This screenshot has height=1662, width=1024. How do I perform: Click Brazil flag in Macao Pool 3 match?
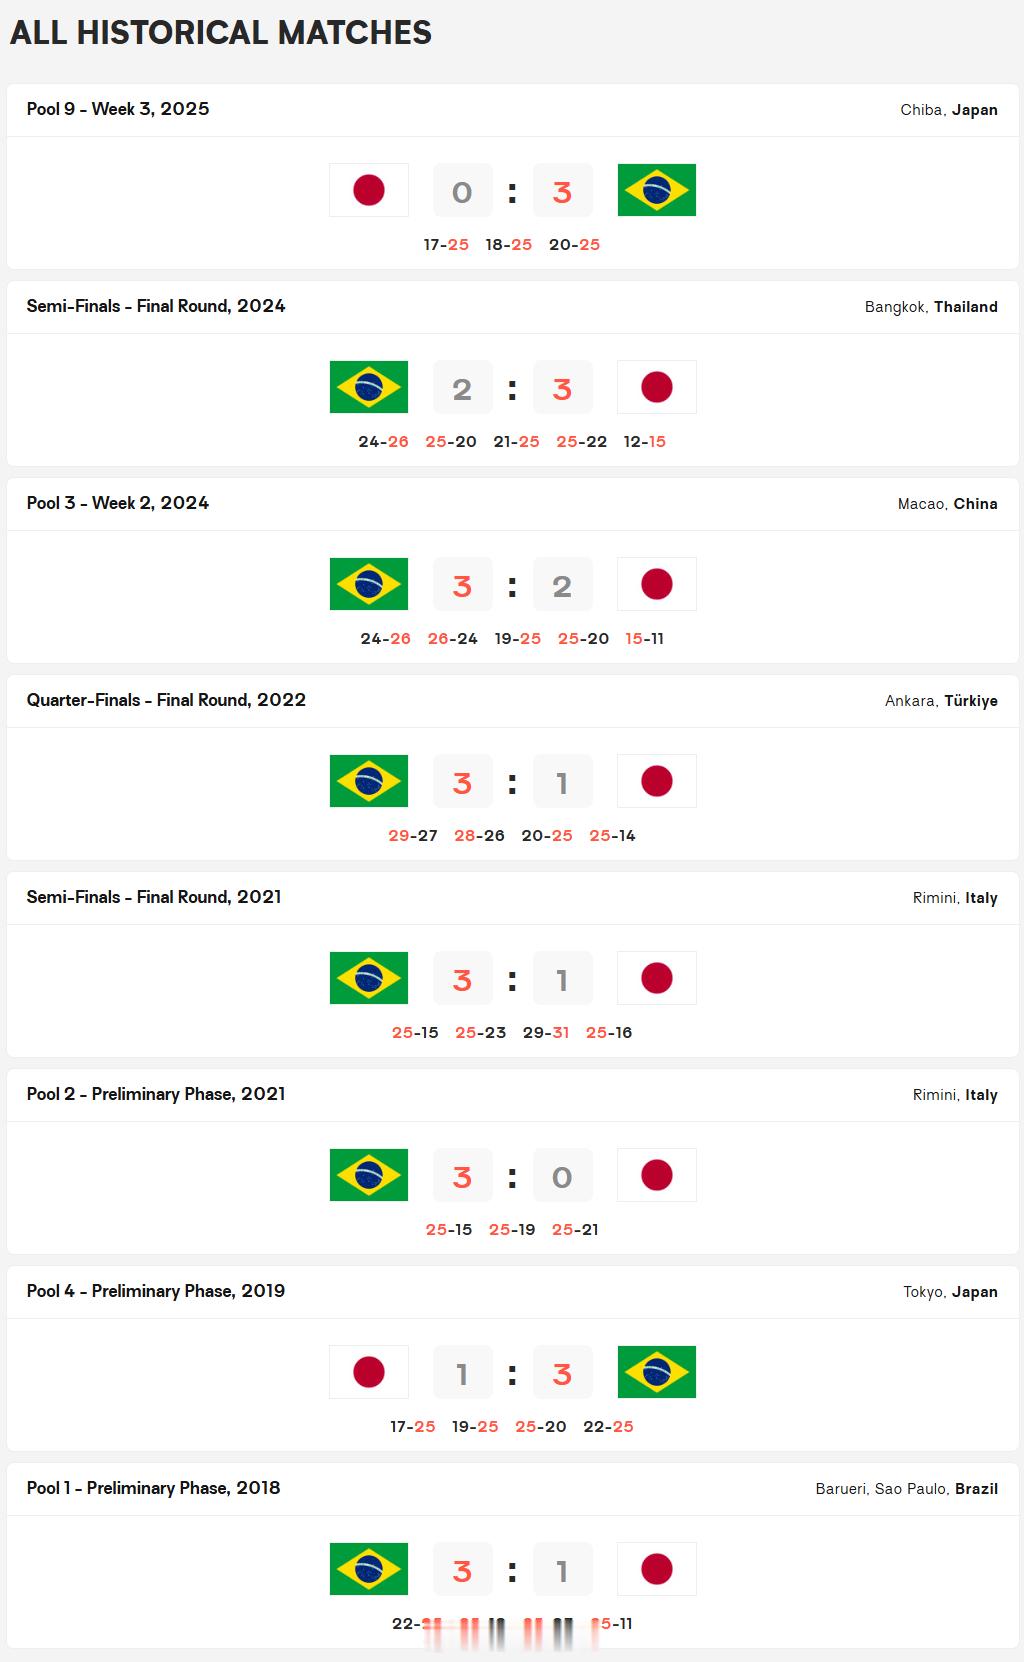coord(369,584)
